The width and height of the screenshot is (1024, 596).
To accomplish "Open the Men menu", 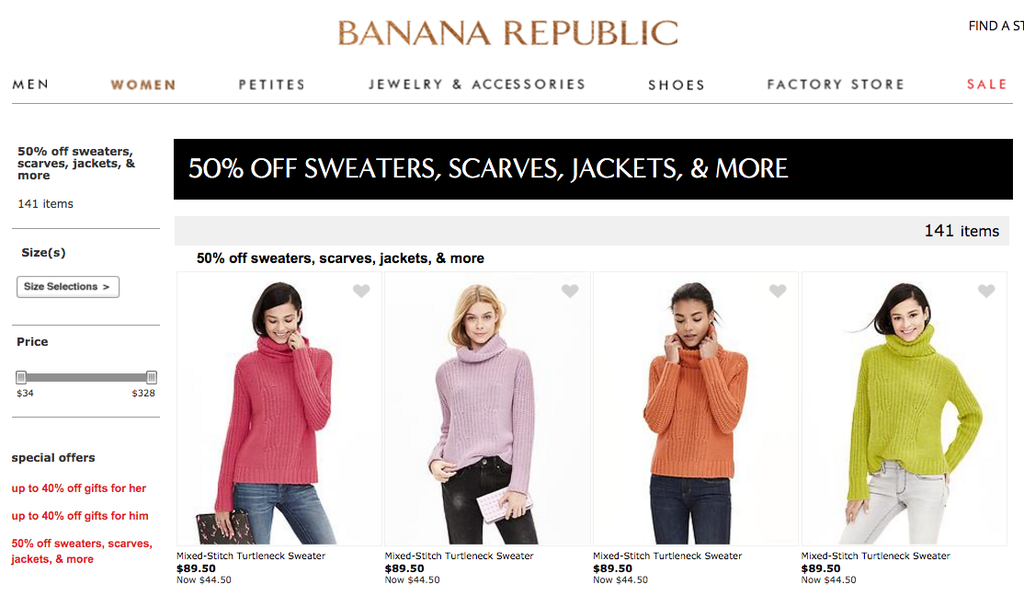I will point(31,84).
